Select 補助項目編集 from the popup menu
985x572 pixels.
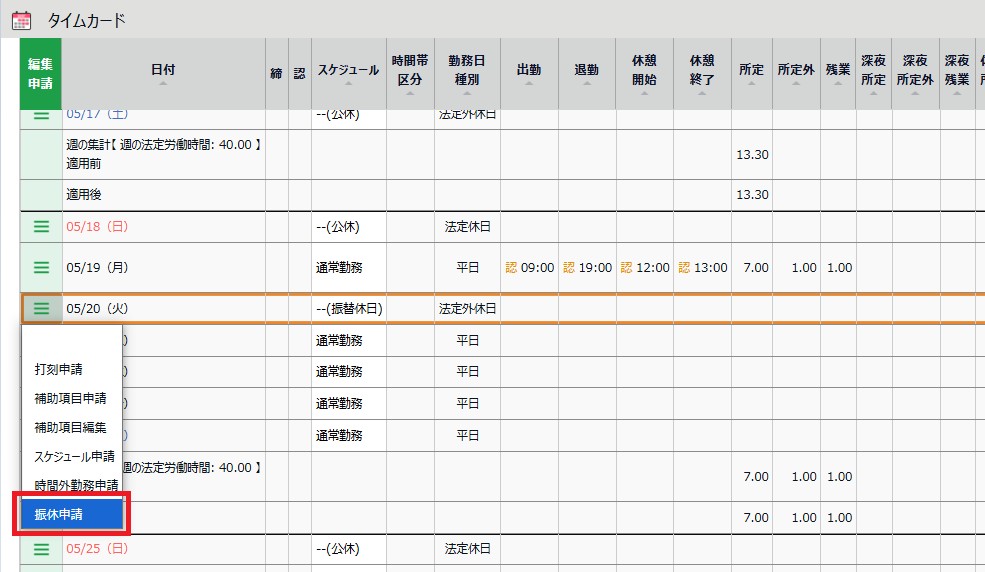tap(70, 427)
